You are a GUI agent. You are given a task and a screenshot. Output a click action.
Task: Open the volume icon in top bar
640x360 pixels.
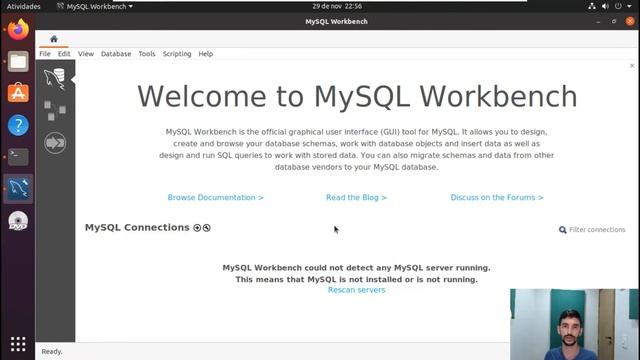point(605,6)
